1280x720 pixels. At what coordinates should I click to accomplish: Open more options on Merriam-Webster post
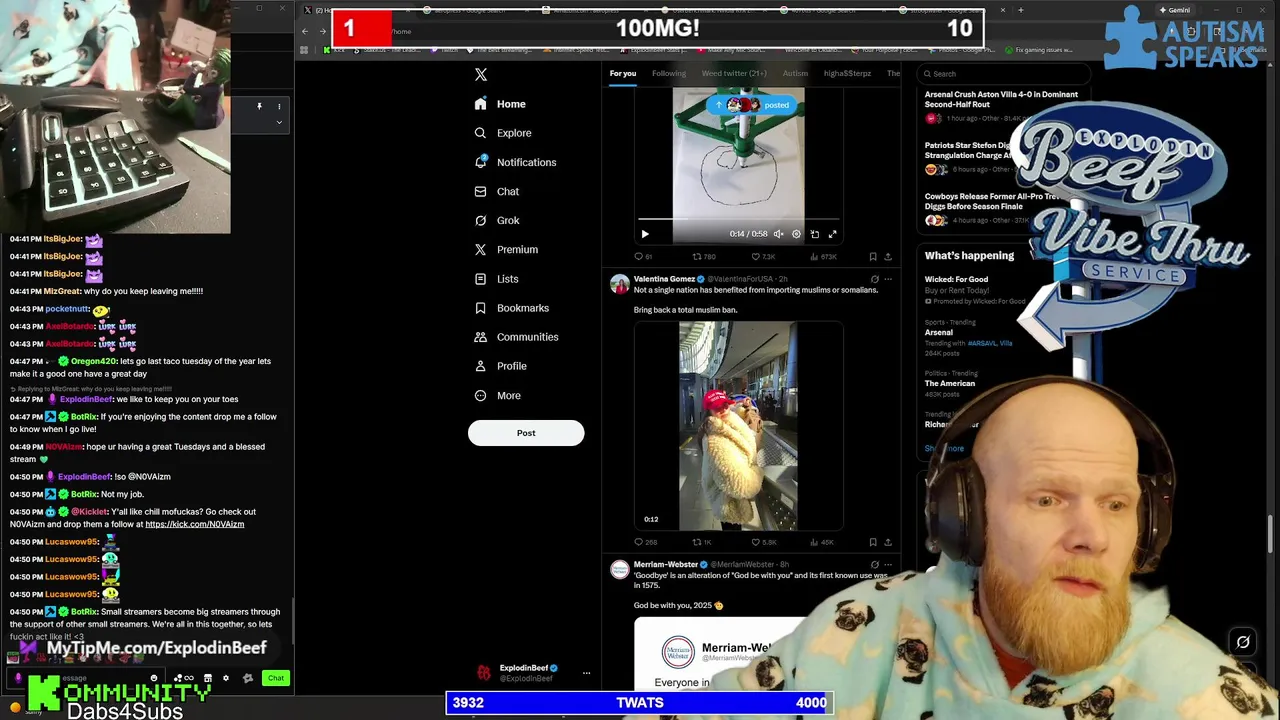(x=888, y=564)
